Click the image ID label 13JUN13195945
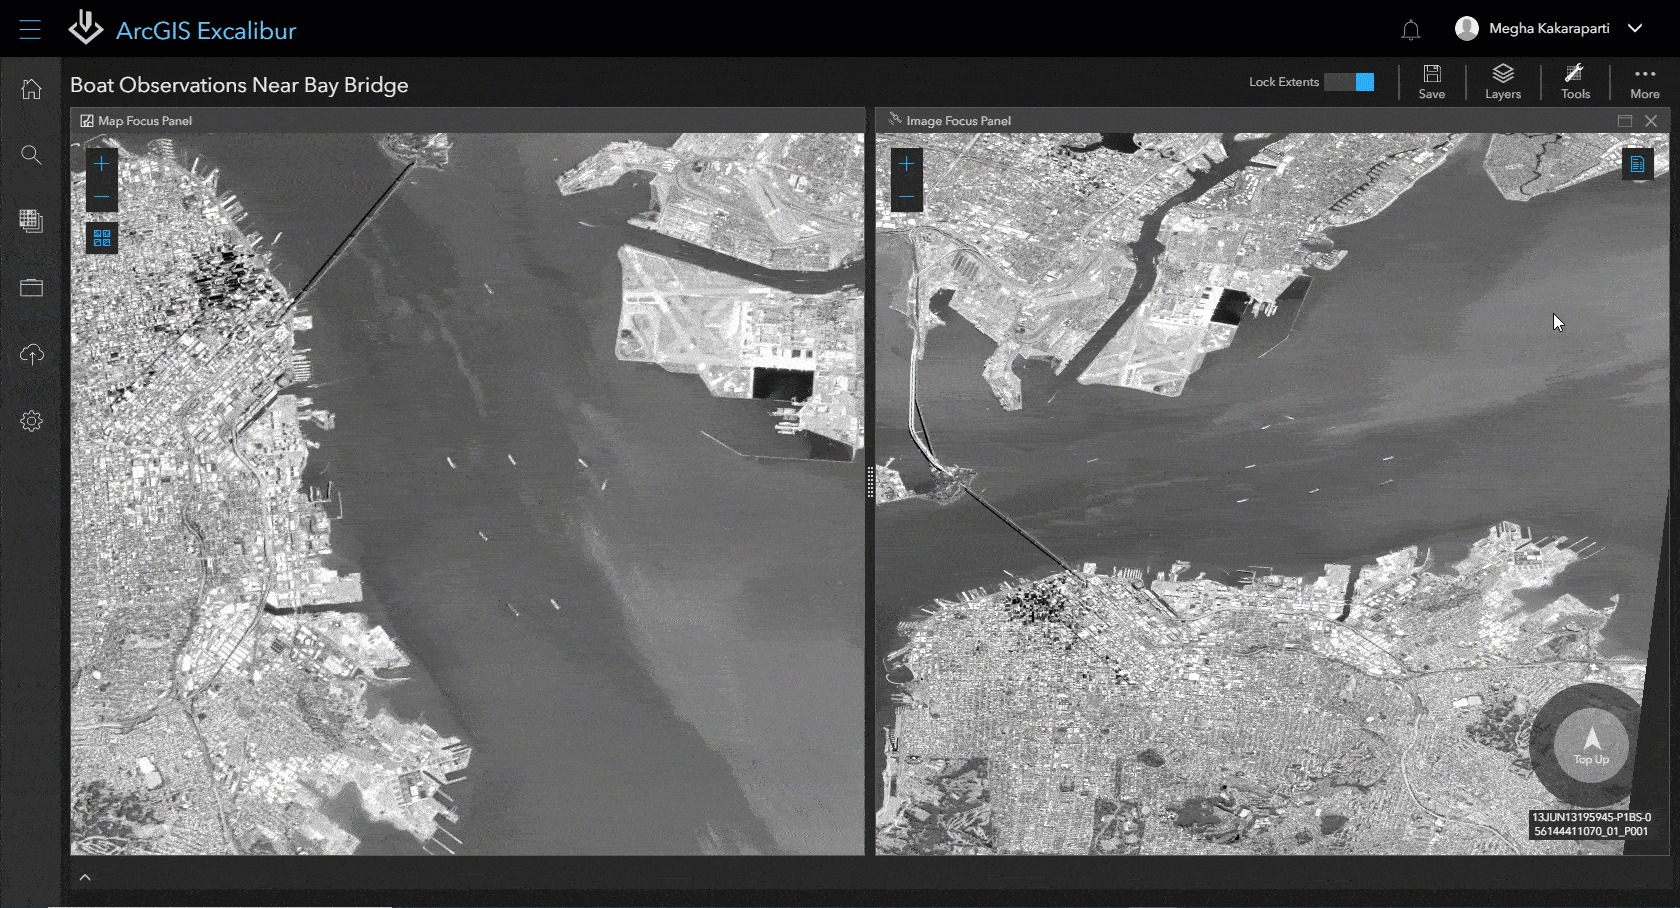 coord(1591,824)
